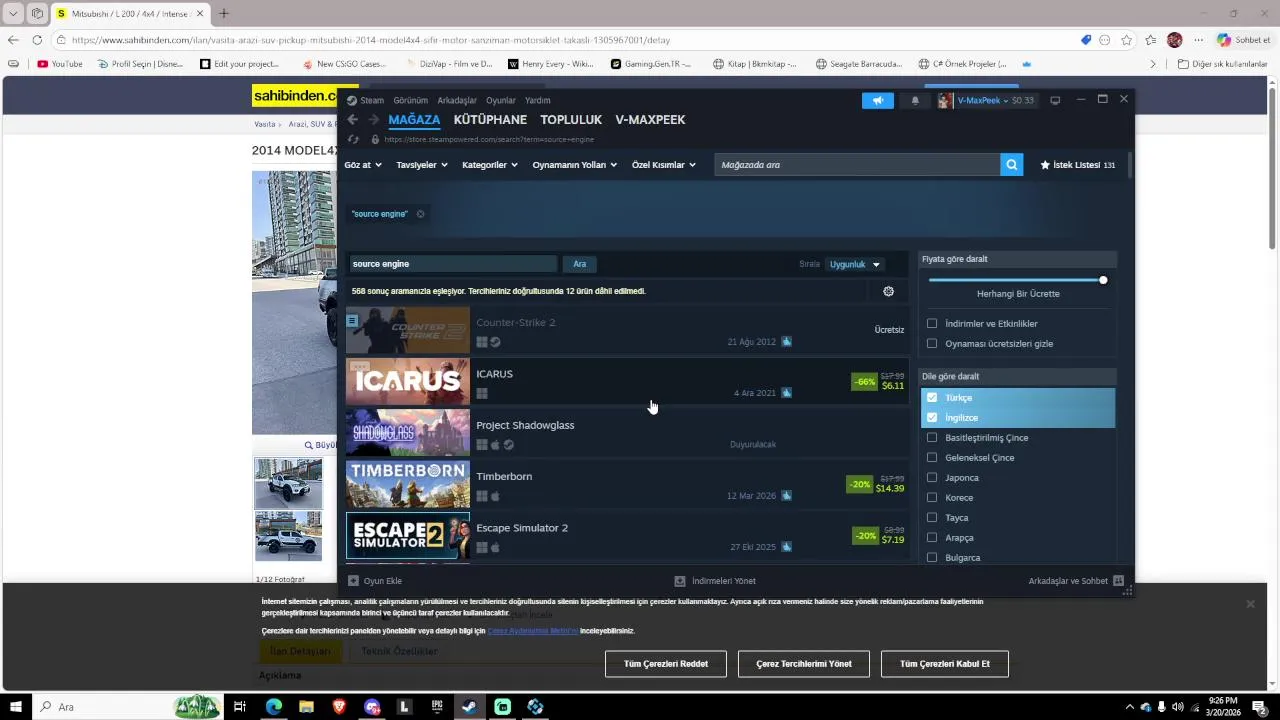The image size is (1280, 720).
Task: Switch to TOPLULUK tab
Action: [571, 120]
